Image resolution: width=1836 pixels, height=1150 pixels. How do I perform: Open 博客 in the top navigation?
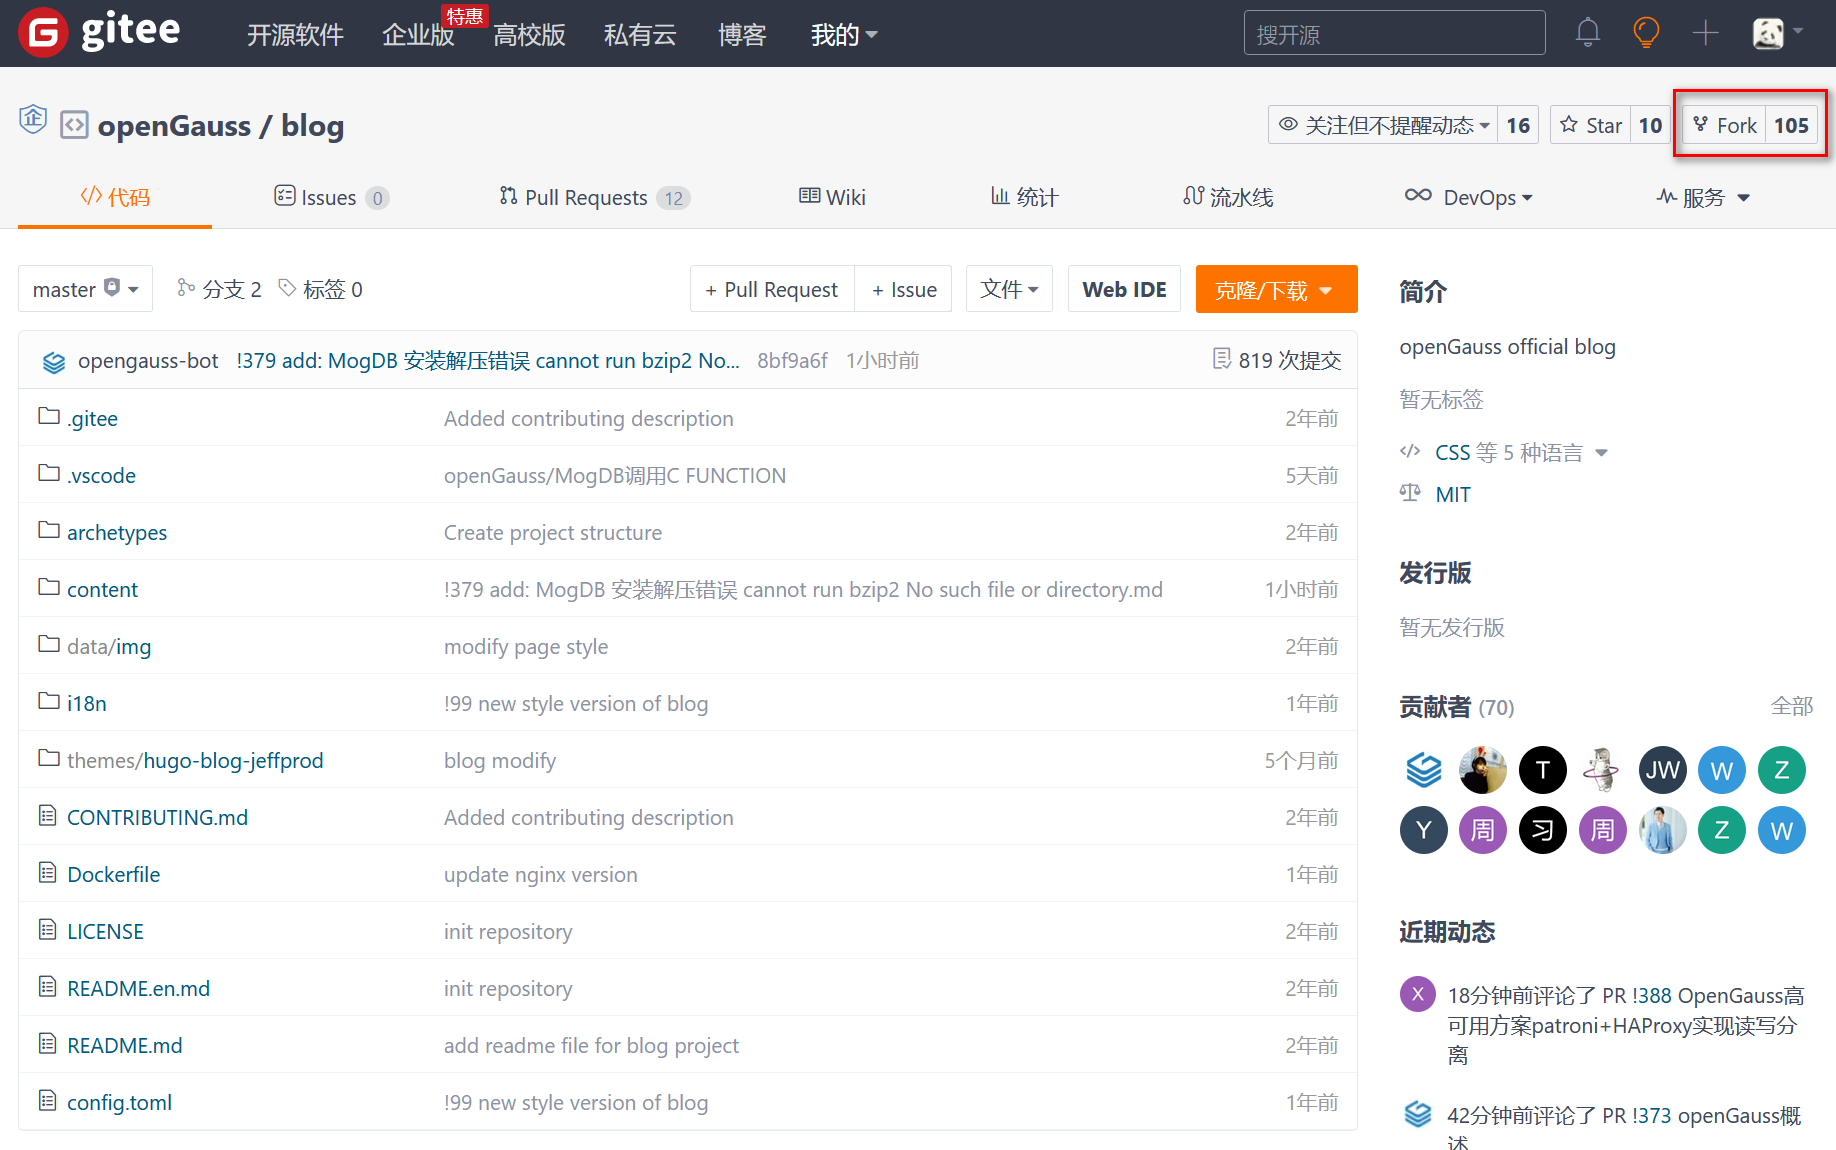click(742, 35)
